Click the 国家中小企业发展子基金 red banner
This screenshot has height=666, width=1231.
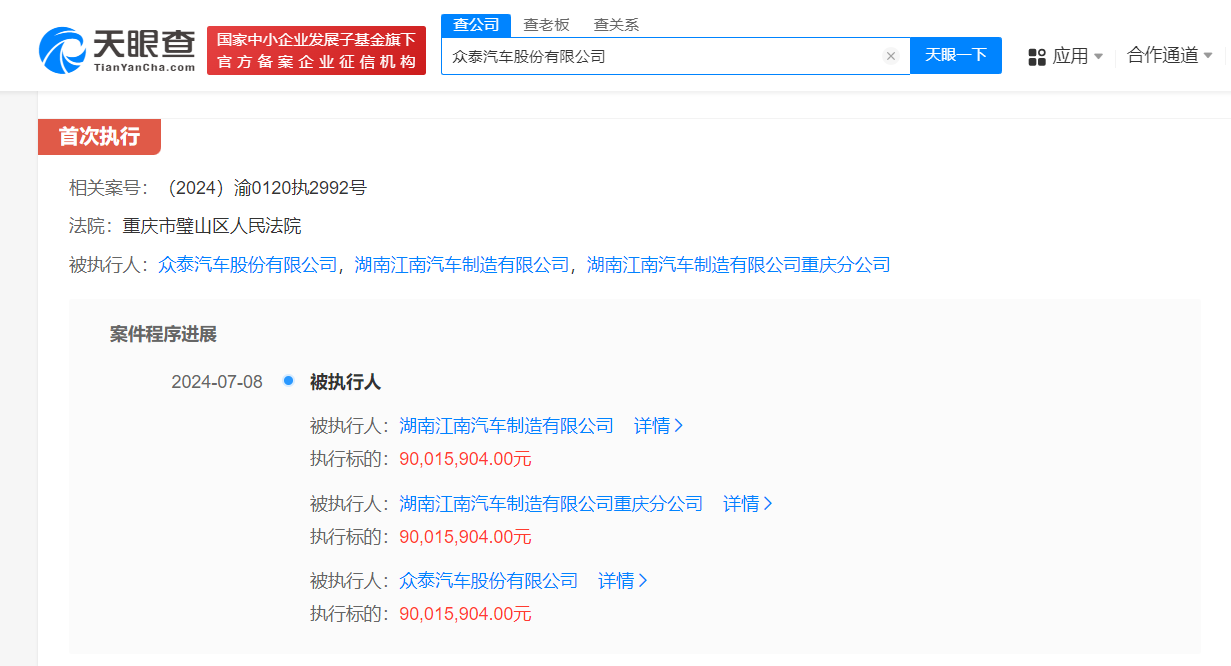coord(316,46)
